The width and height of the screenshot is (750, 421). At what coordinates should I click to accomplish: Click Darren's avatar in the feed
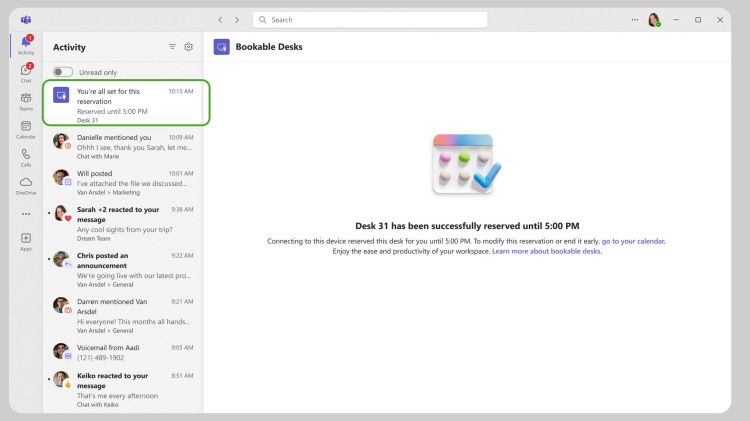(61, 305)
